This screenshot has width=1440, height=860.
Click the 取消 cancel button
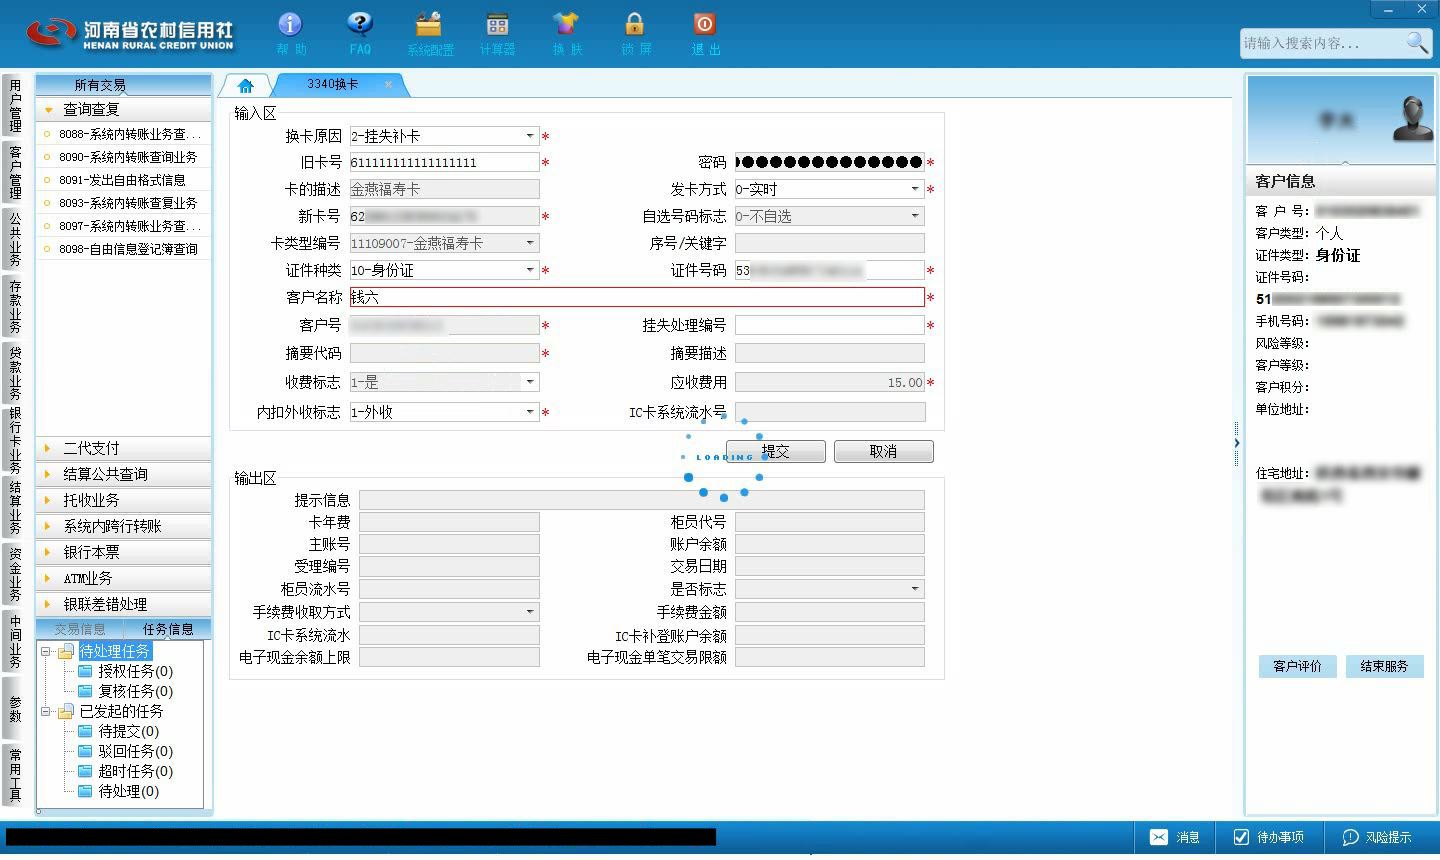coord(884,451)
